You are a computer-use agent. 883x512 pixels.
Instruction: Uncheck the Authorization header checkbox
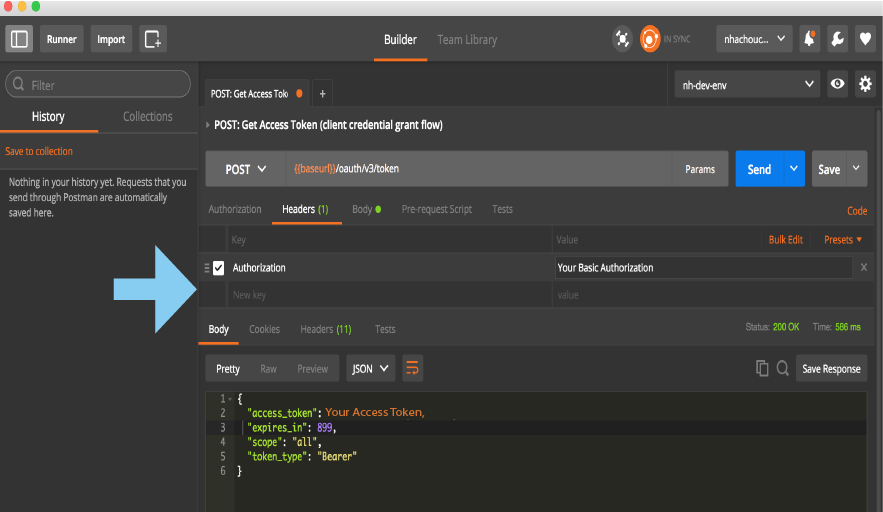click(219, 268)
